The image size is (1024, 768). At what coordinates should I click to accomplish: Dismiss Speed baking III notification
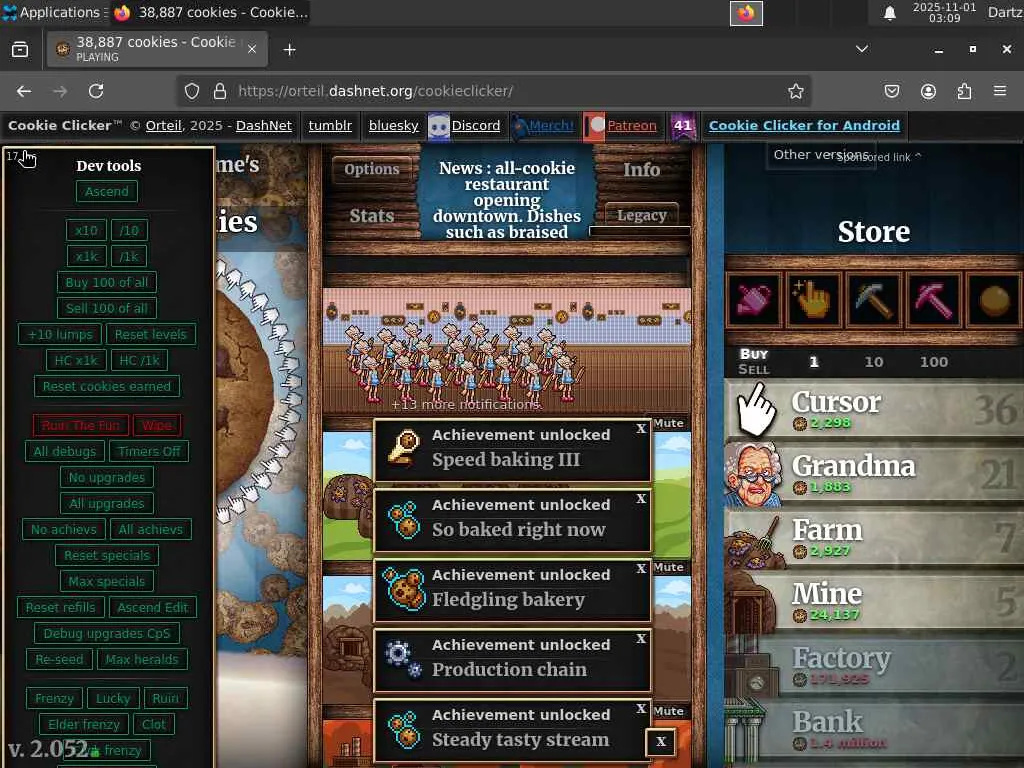tap(641, 429)
